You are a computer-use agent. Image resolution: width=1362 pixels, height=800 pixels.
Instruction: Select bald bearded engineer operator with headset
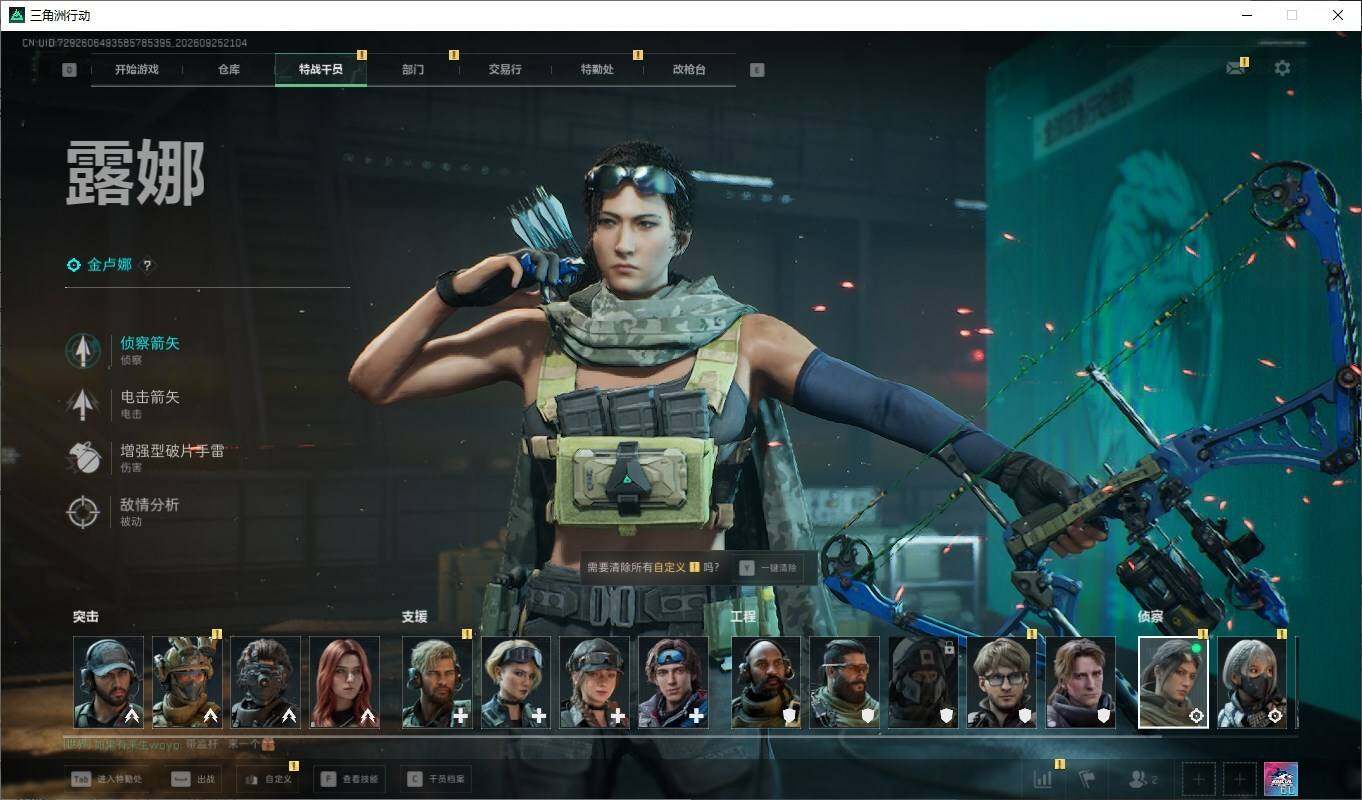766,682
